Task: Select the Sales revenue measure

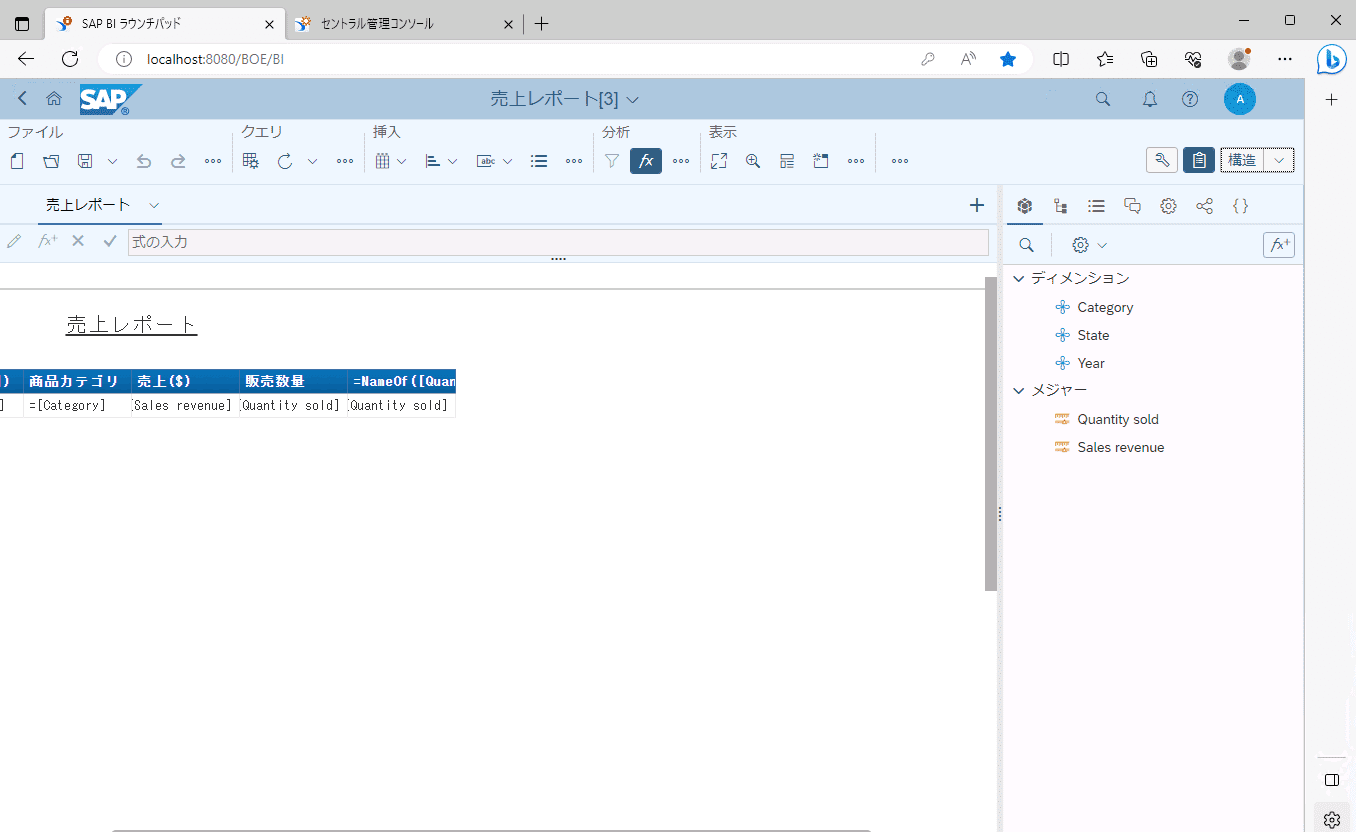Action: (x=1120, y=447)
